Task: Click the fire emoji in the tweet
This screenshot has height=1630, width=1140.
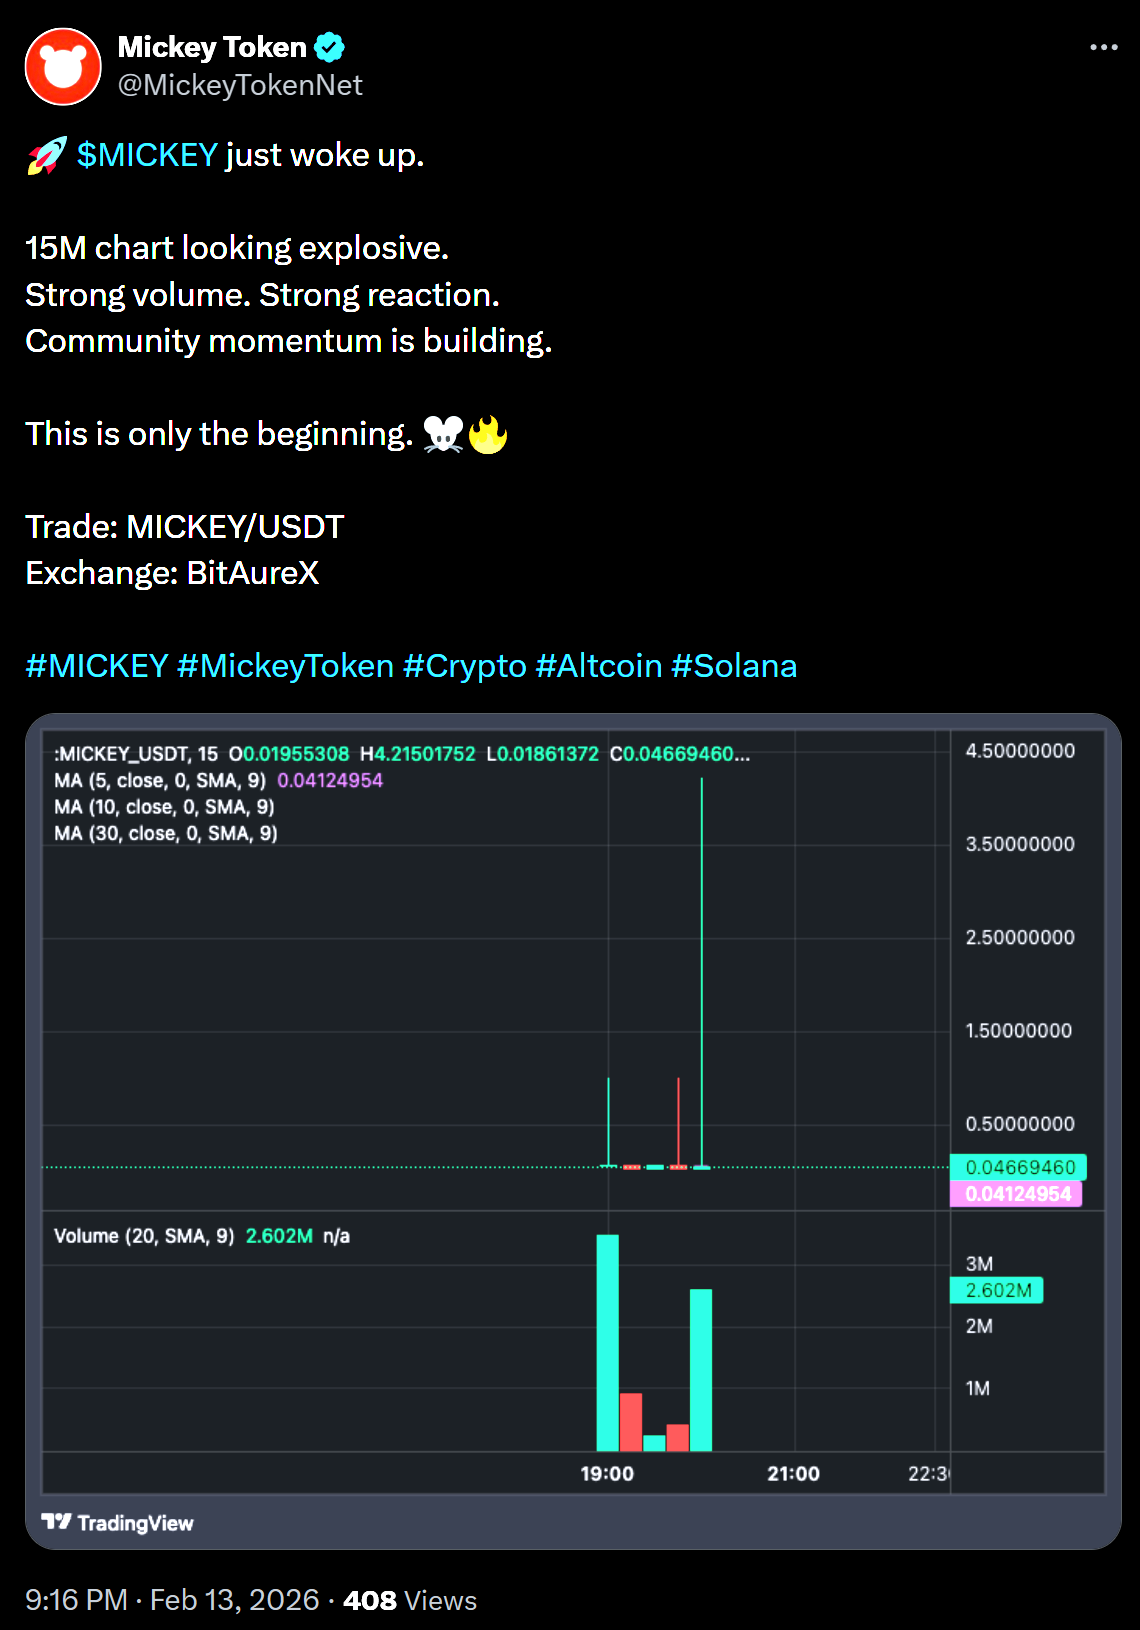Action: 488,435
